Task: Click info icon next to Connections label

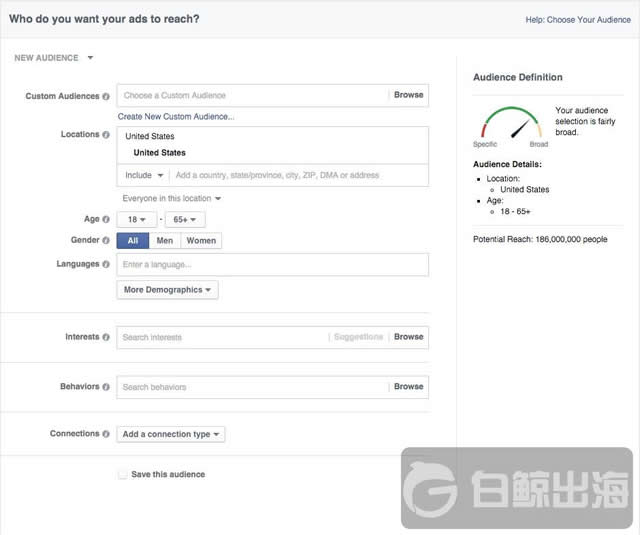Action: click(x=107, y=434)
